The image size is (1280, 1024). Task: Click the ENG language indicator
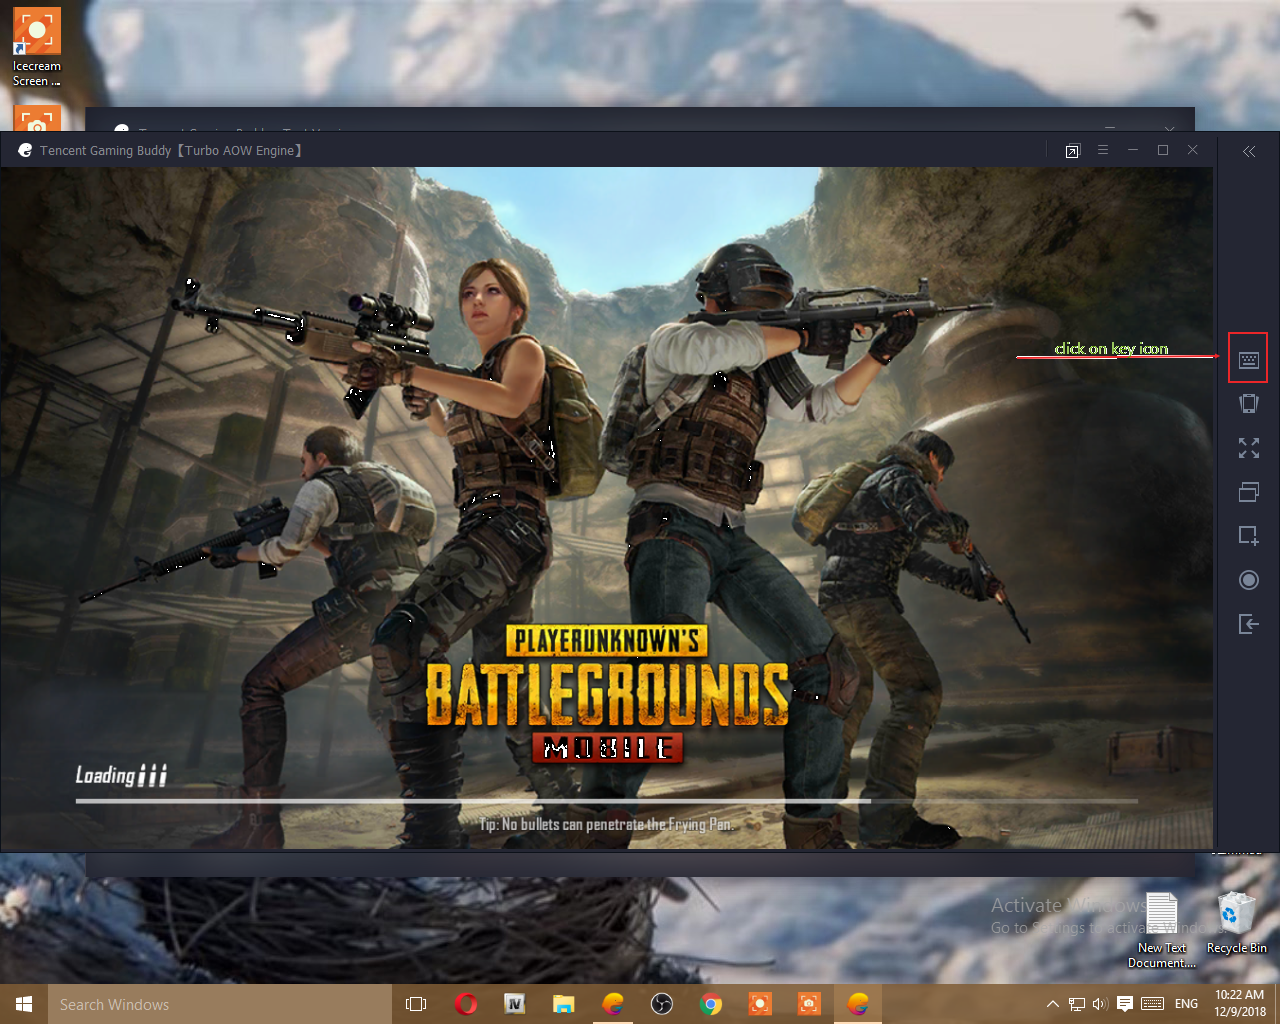tap(1186, 1004)
